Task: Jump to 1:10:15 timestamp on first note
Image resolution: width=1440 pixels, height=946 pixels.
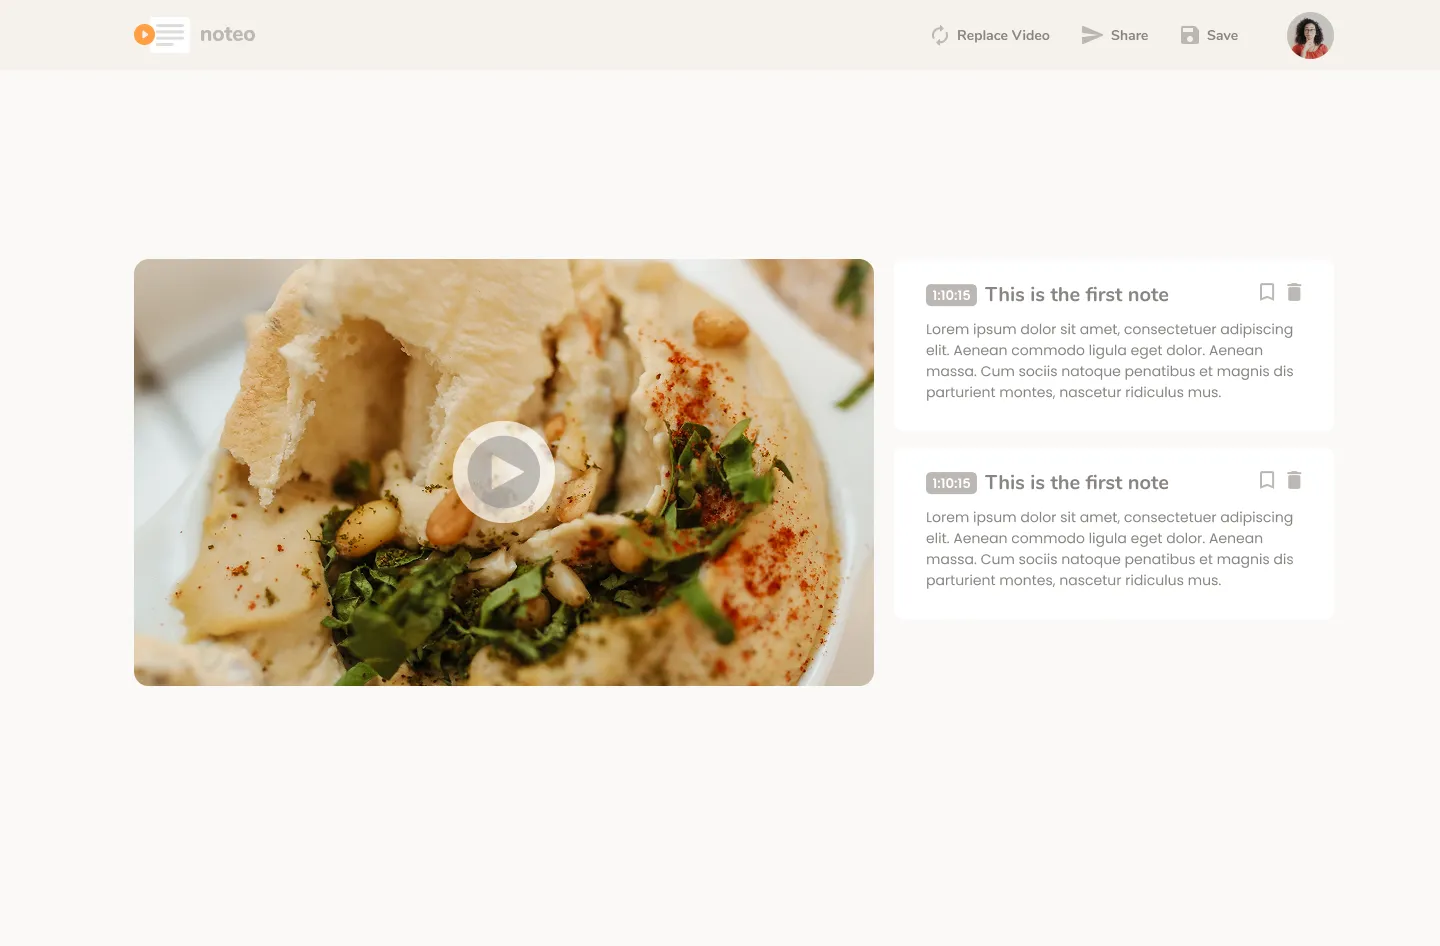Action: coord(951,295)
